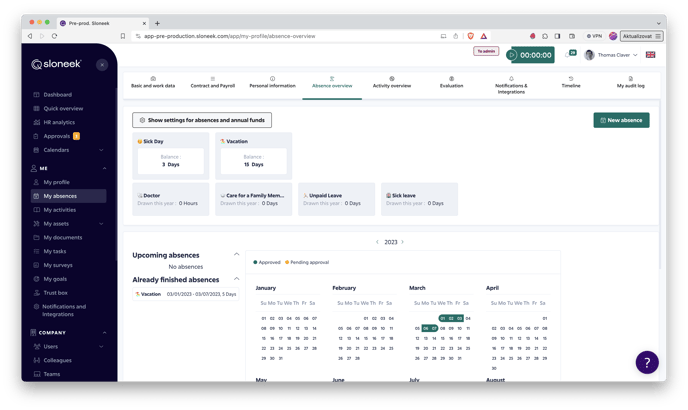This screenshot has width=688, height=410.
Task: Collapse the ME section
Action: tap(104, 168)
